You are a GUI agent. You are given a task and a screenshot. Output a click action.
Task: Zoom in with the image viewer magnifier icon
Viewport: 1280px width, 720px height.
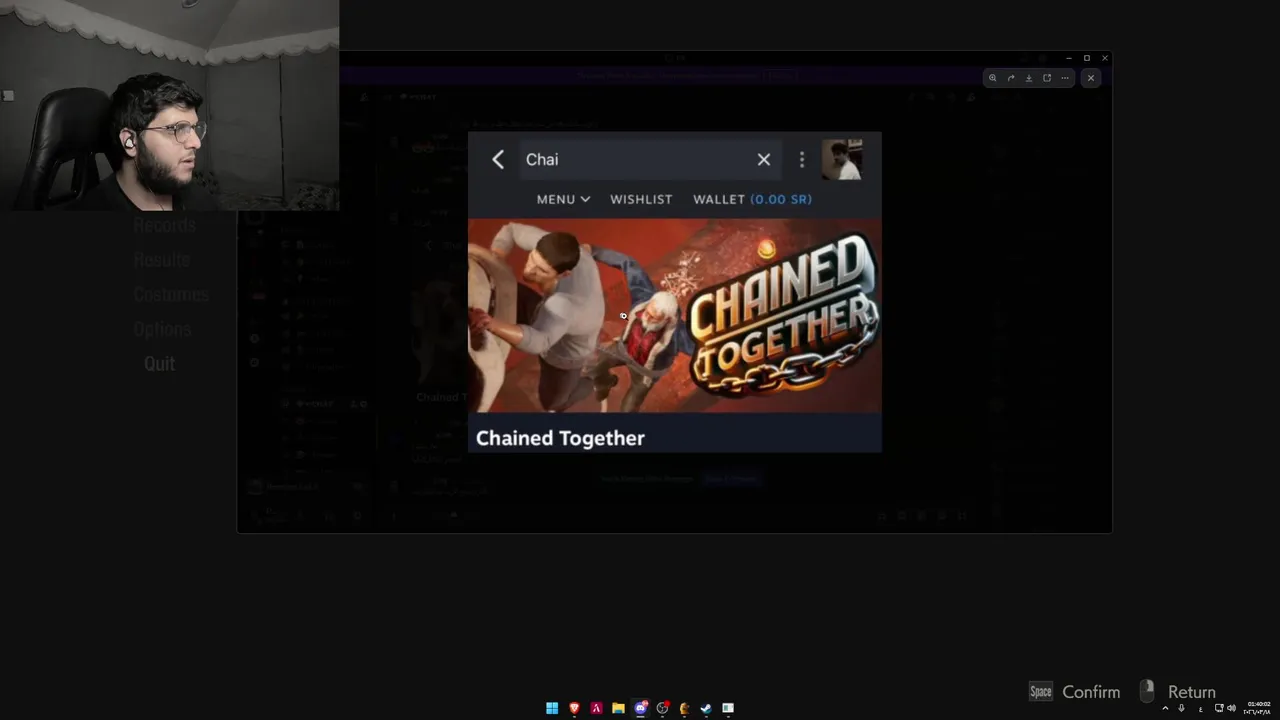click(992, 78)
